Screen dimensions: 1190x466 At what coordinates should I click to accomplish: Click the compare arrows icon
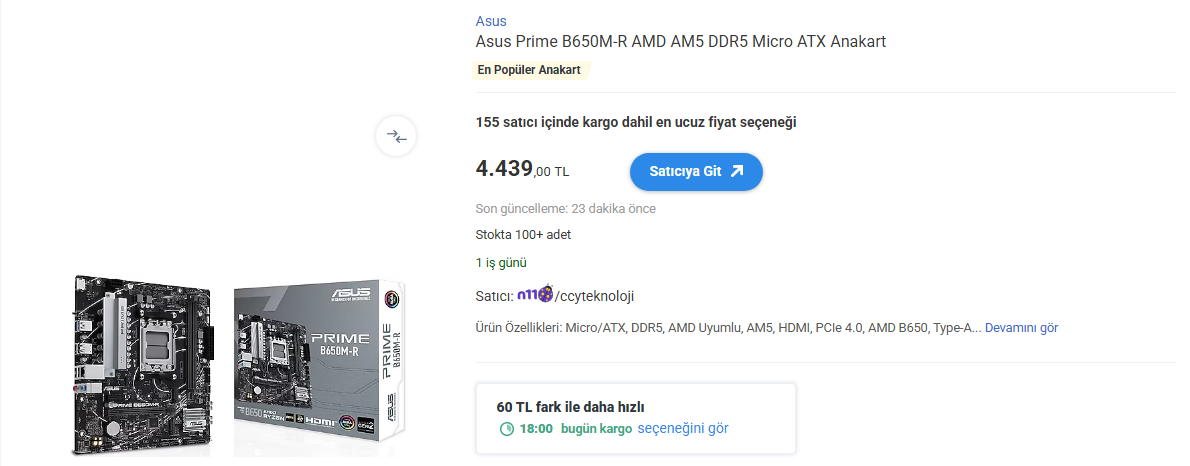tap(396, 136)
